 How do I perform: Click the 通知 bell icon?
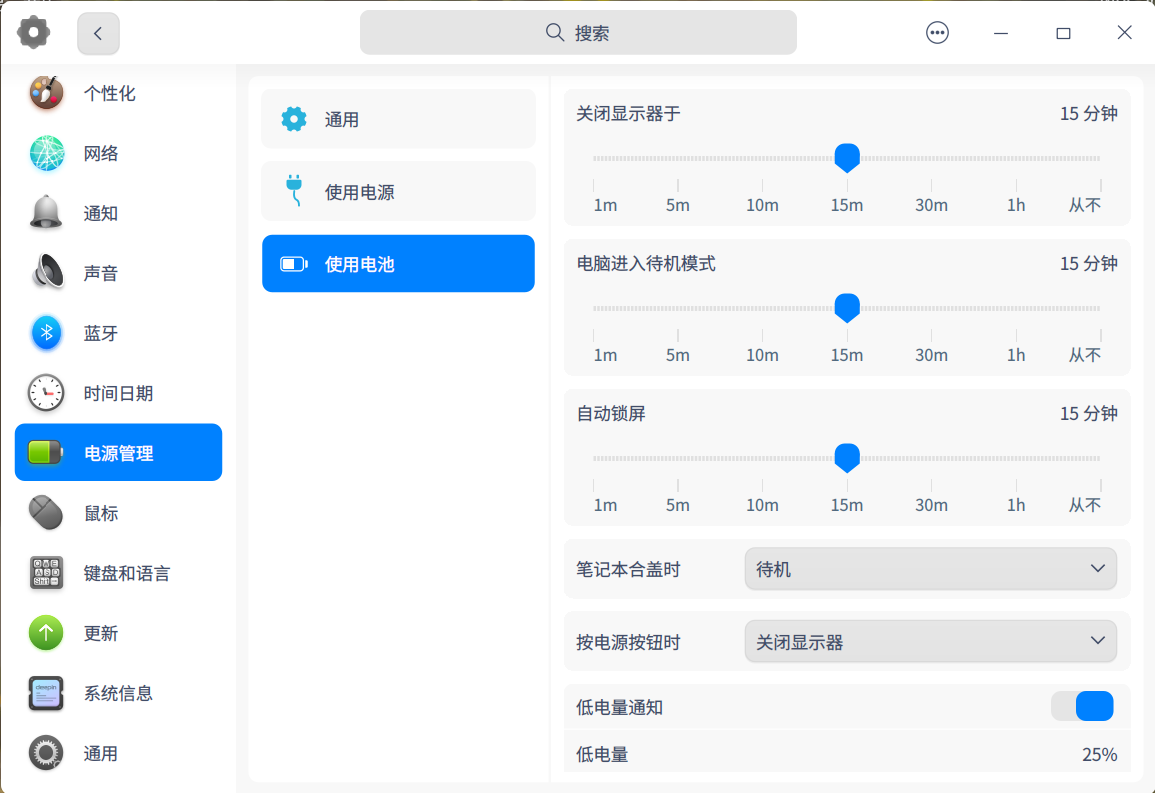46,213
